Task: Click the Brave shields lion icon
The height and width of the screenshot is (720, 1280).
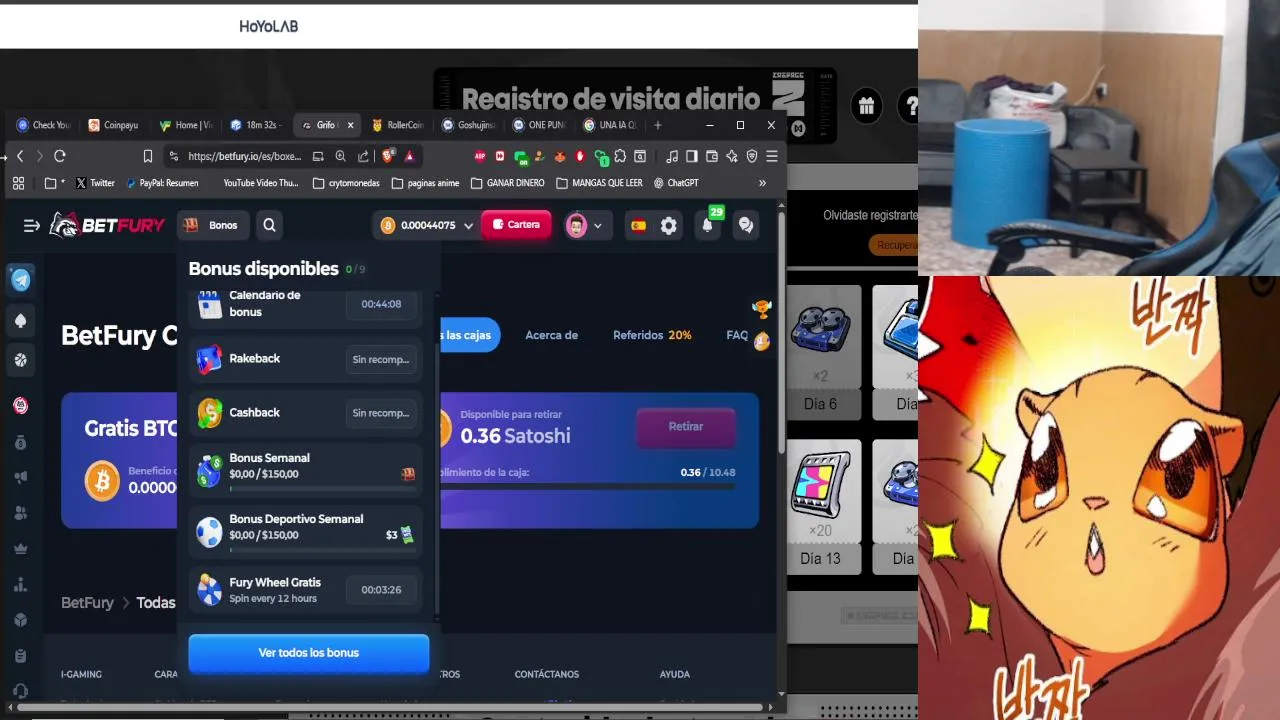Action: (x=389, y=156)
